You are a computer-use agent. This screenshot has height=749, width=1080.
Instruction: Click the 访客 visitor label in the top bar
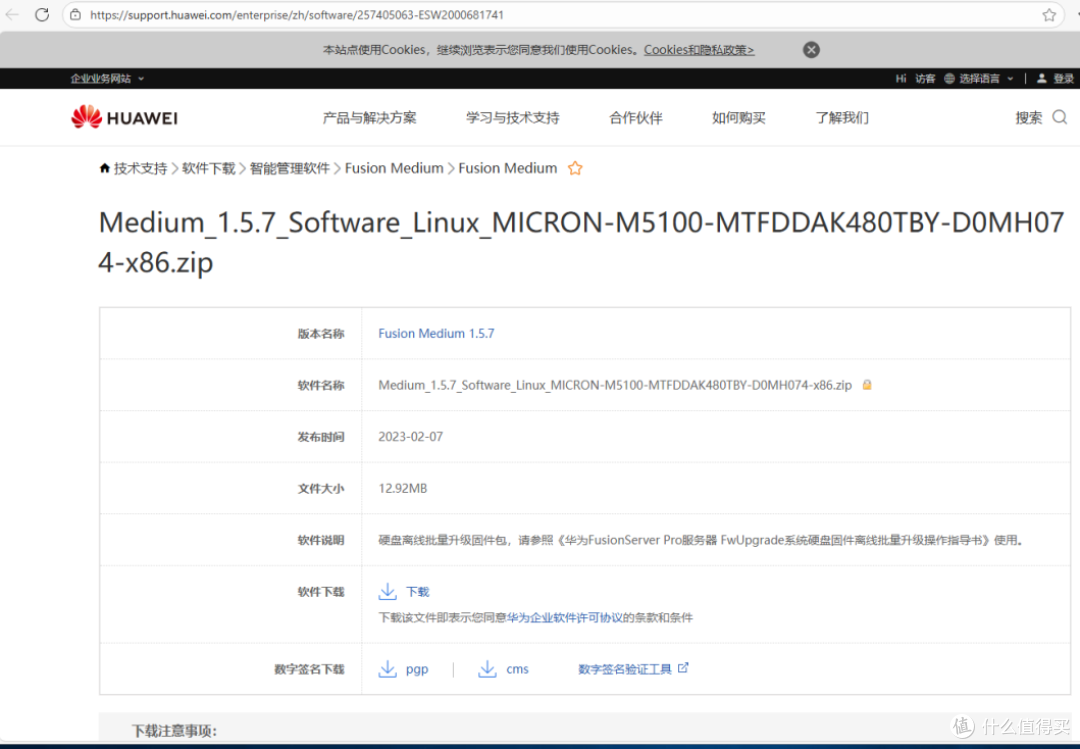925,79
